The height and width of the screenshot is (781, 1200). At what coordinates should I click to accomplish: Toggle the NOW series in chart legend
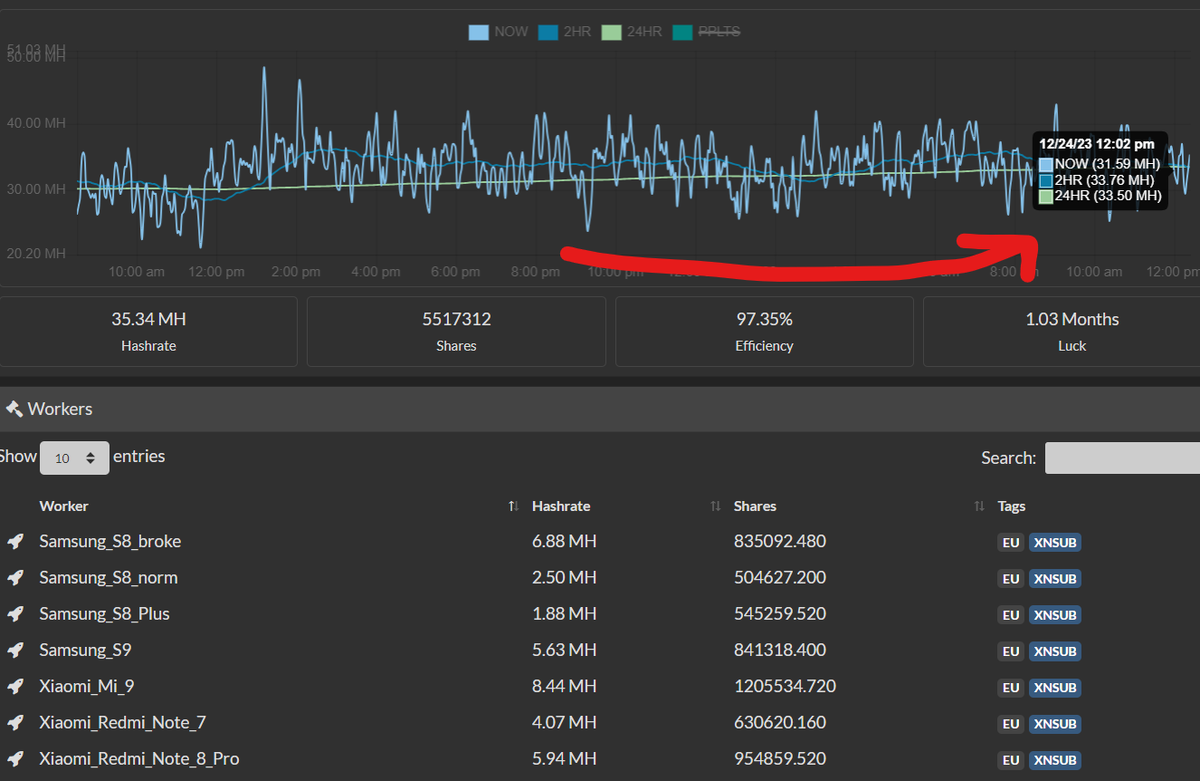click(x=499, y=32)
